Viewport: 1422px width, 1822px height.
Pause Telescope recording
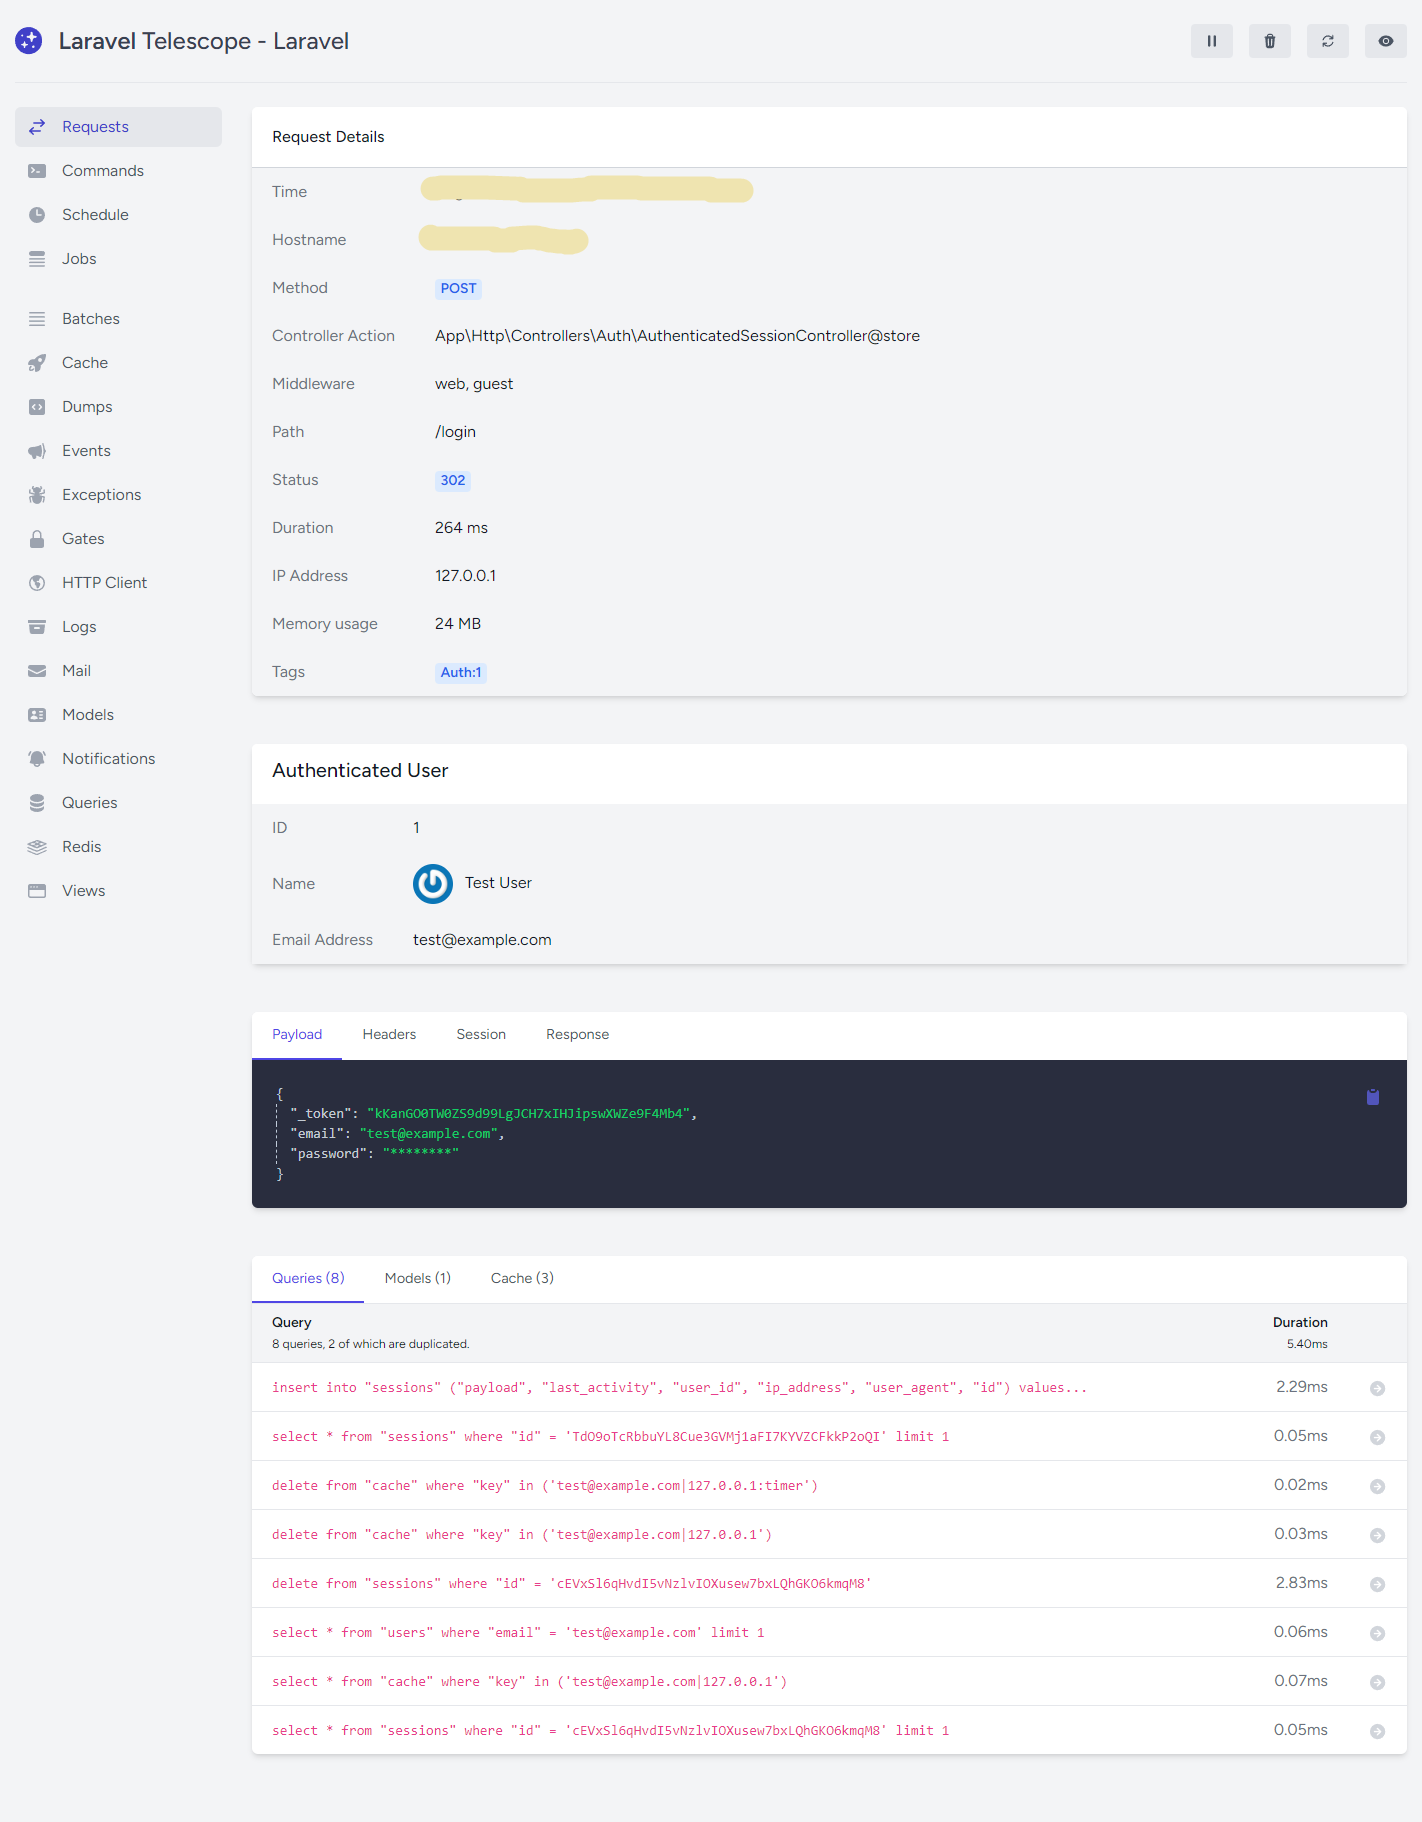1211,41
